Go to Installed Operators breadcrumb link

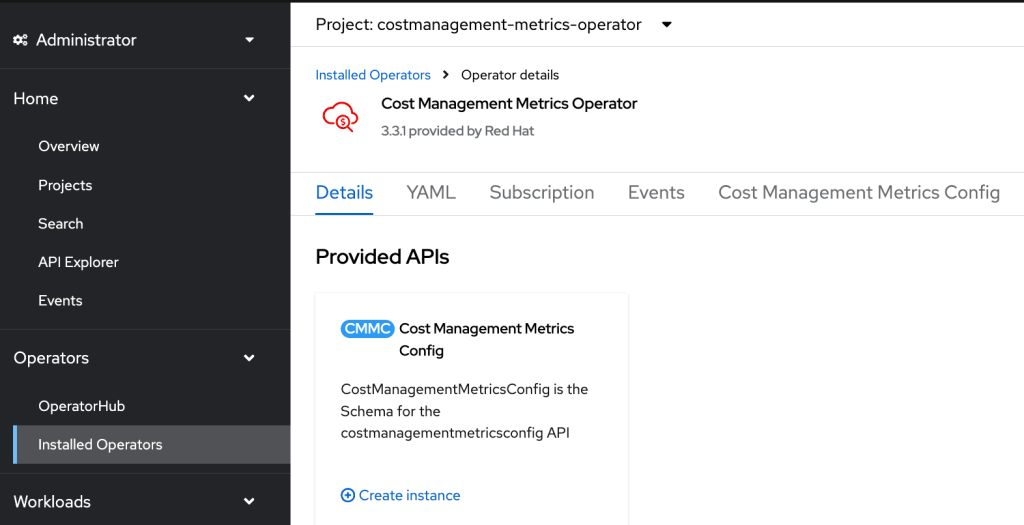[373, 75]
